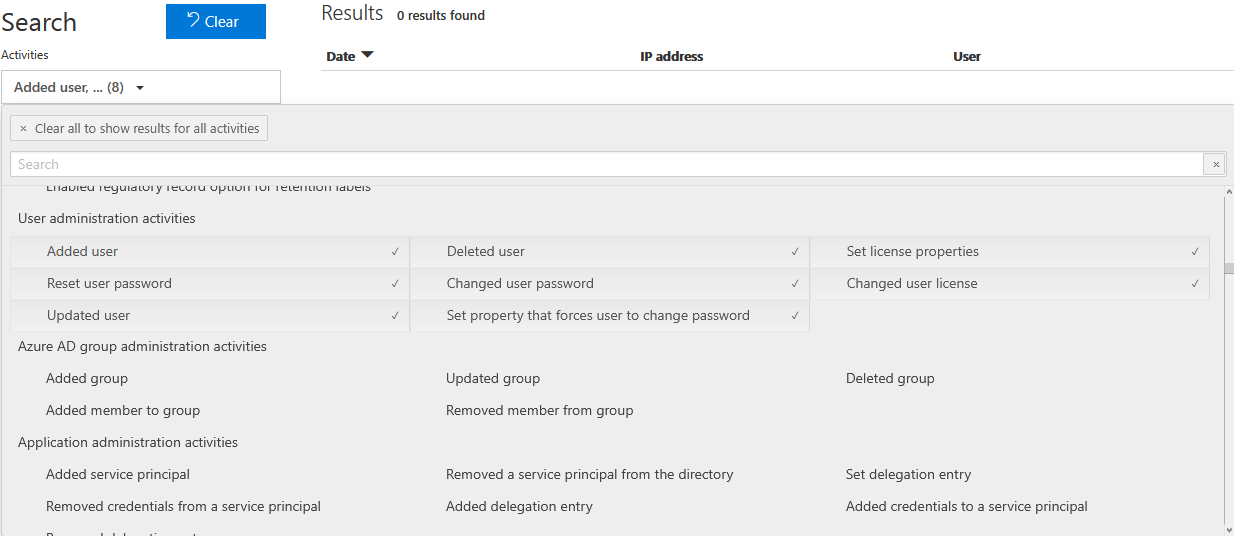Open the Activities dropdown showing Added user

point(140,87)
